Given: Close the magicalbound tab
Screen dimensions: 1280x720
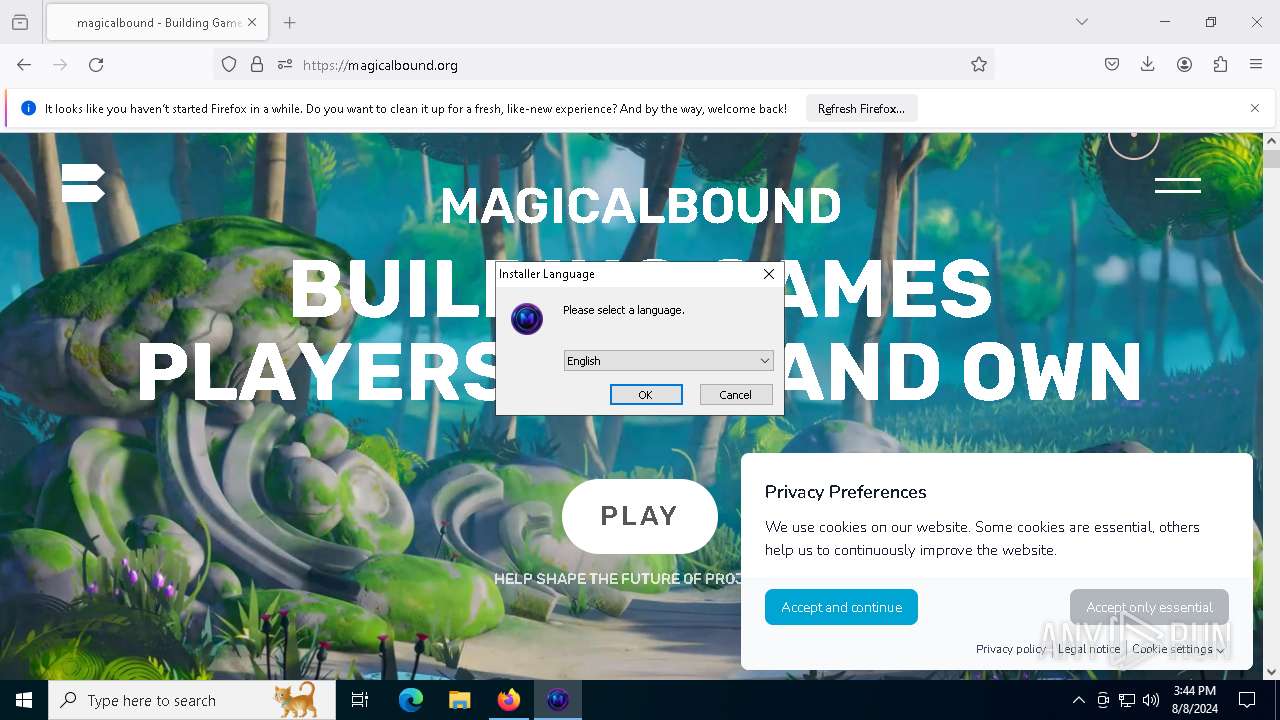Looking at the screenshot, I should click(x=252, y=22).
